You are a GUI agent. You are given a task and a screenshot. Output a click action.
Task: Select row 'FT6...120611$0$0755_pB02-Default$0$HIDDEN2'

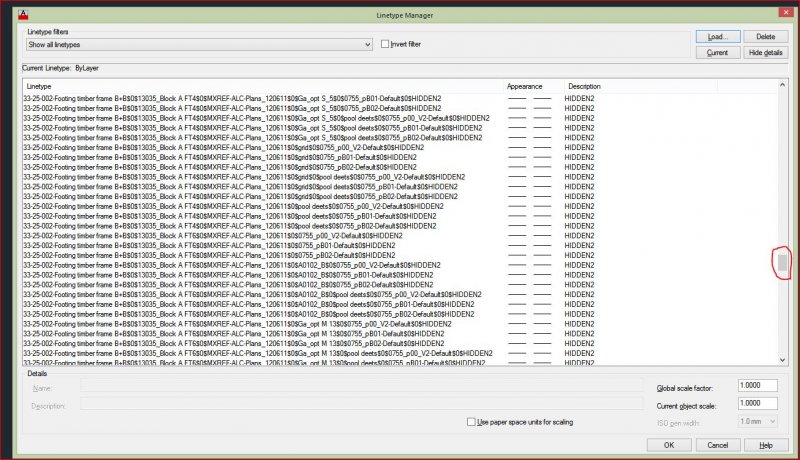pos(401,255)
